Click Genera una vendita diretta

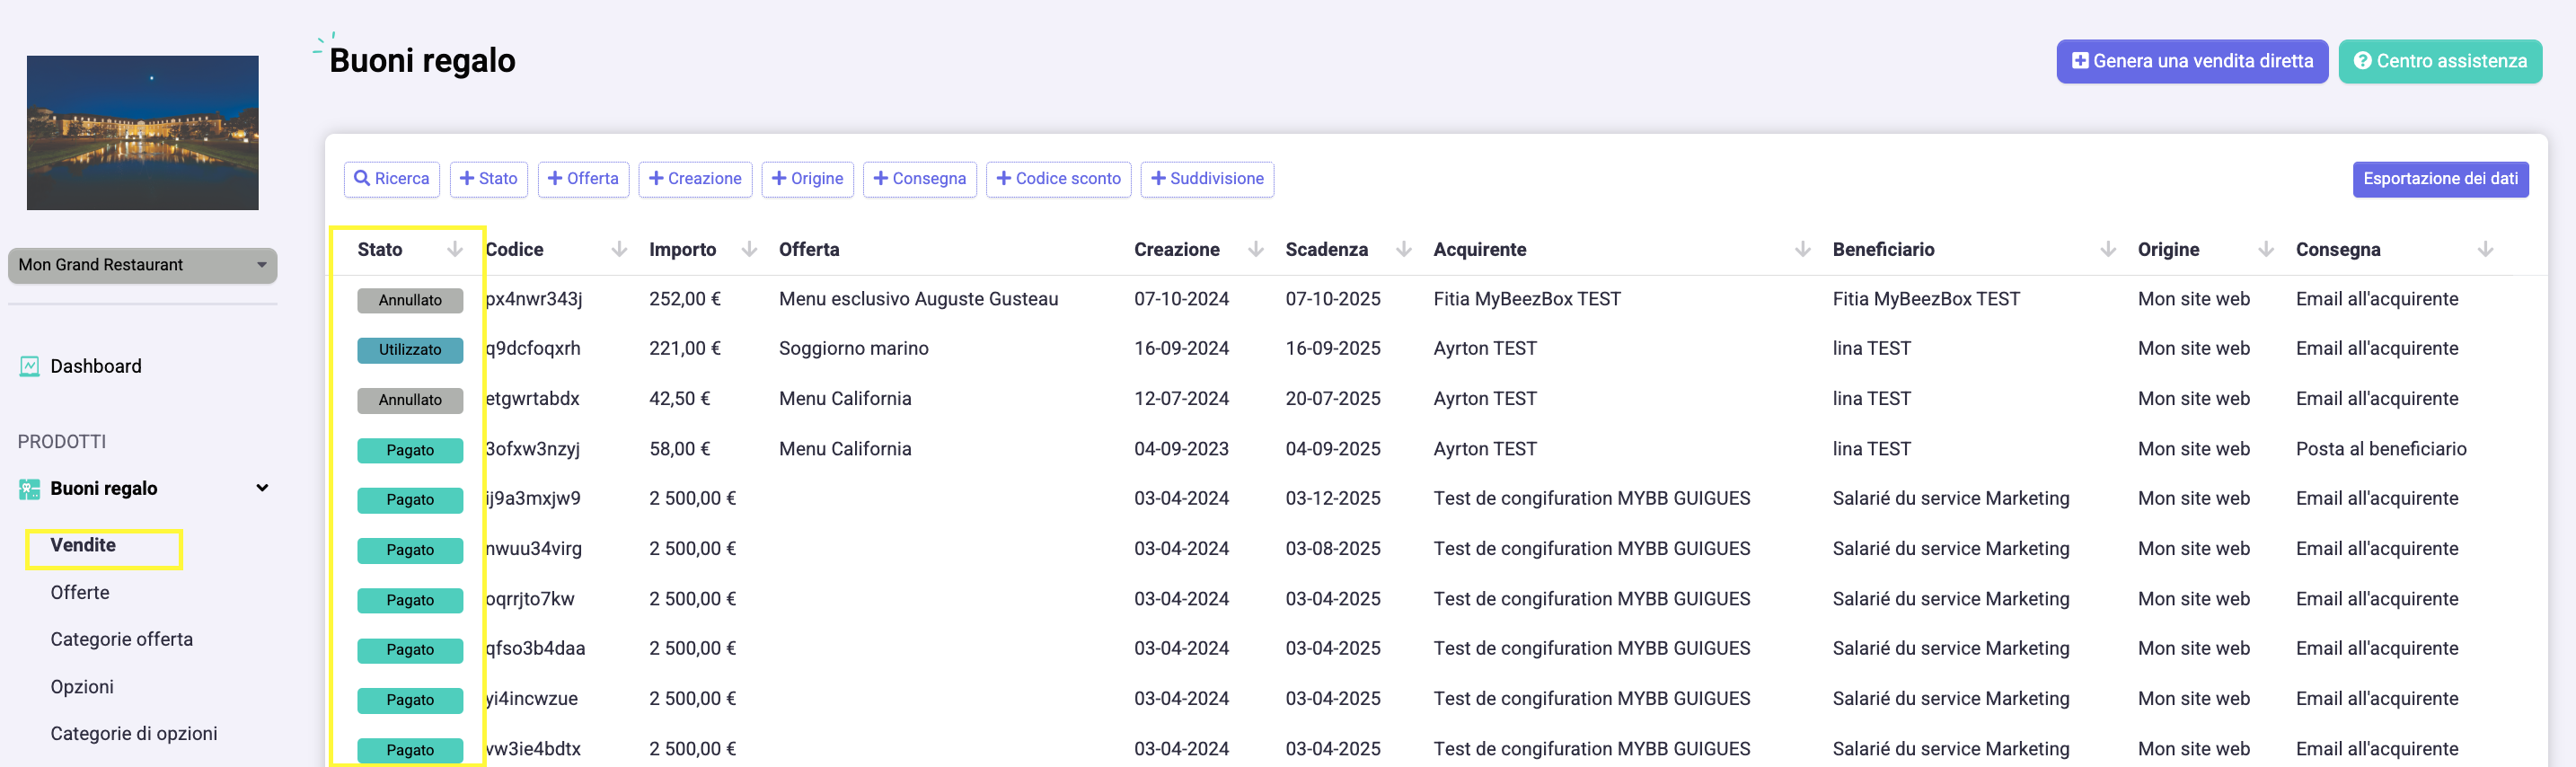[x=2192, y=62]
